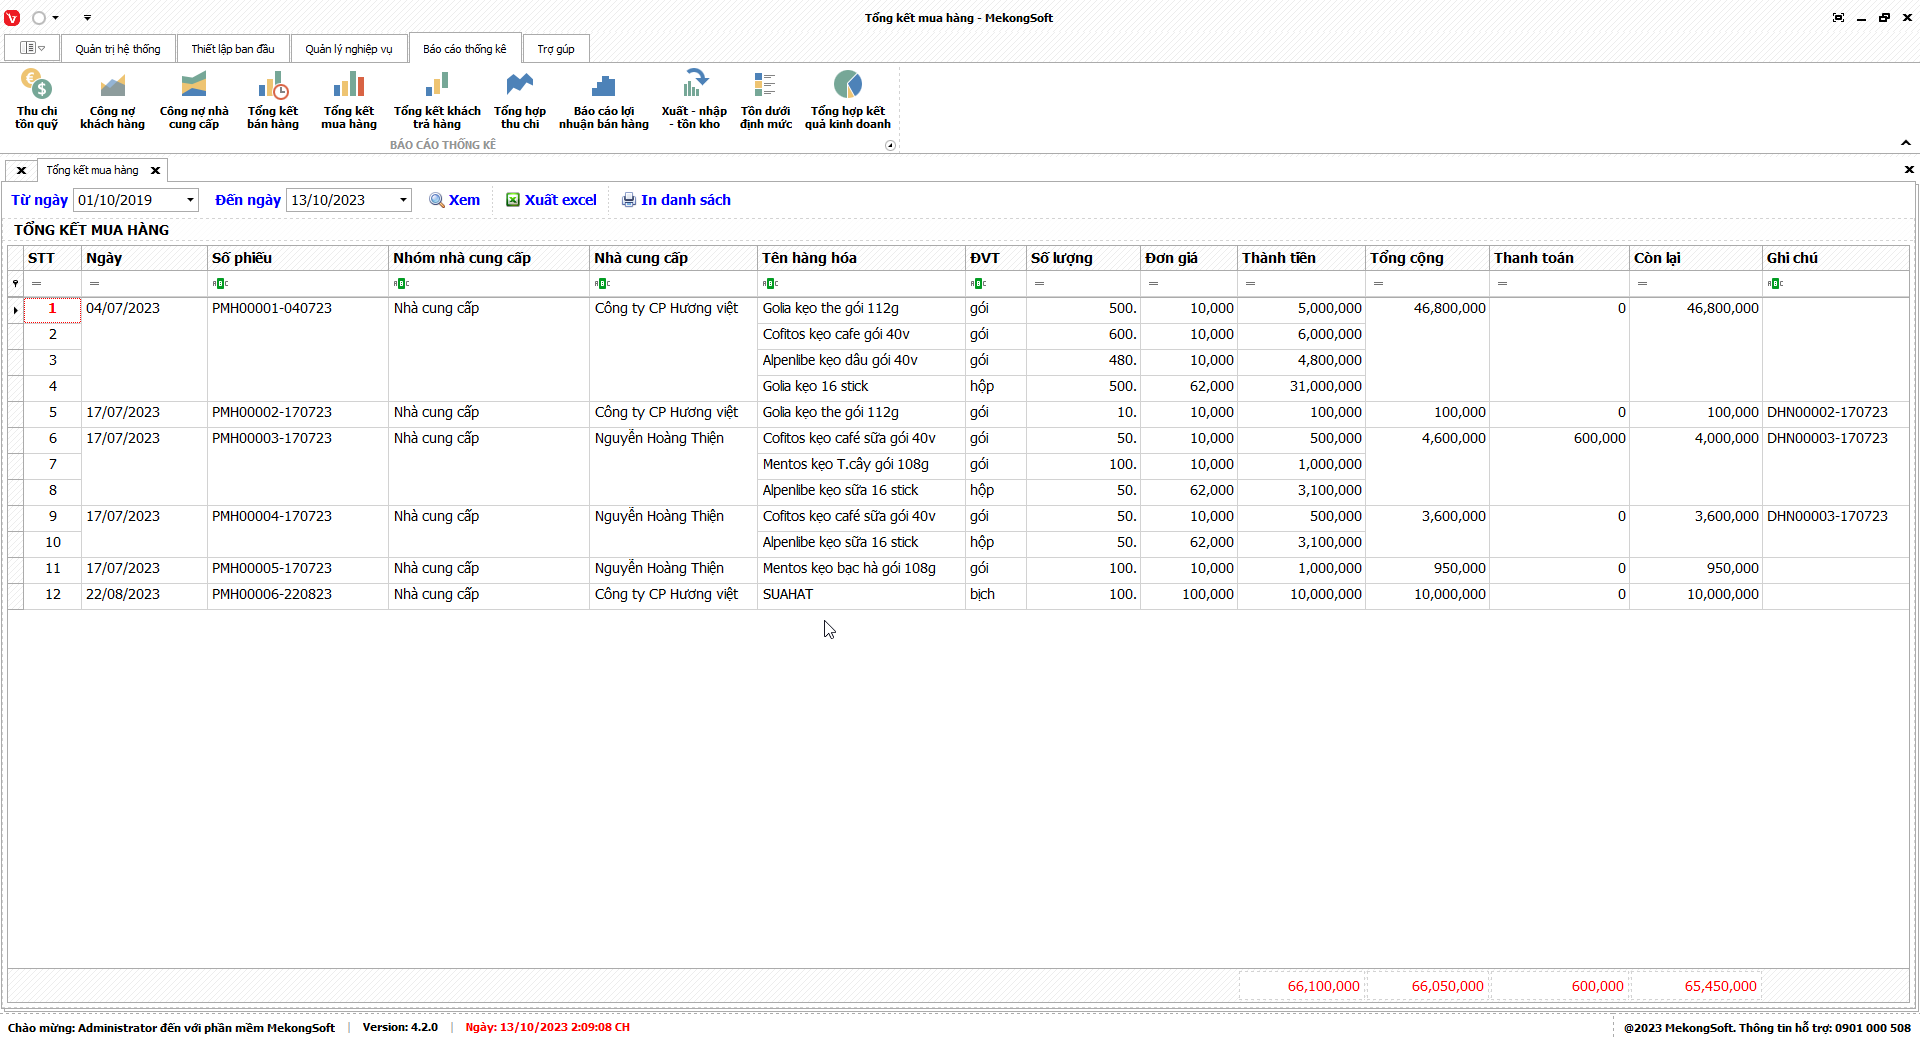Click the Xem button to view results
The width and height of the screenshot is (1920, 1039).
tap(455, 200)
